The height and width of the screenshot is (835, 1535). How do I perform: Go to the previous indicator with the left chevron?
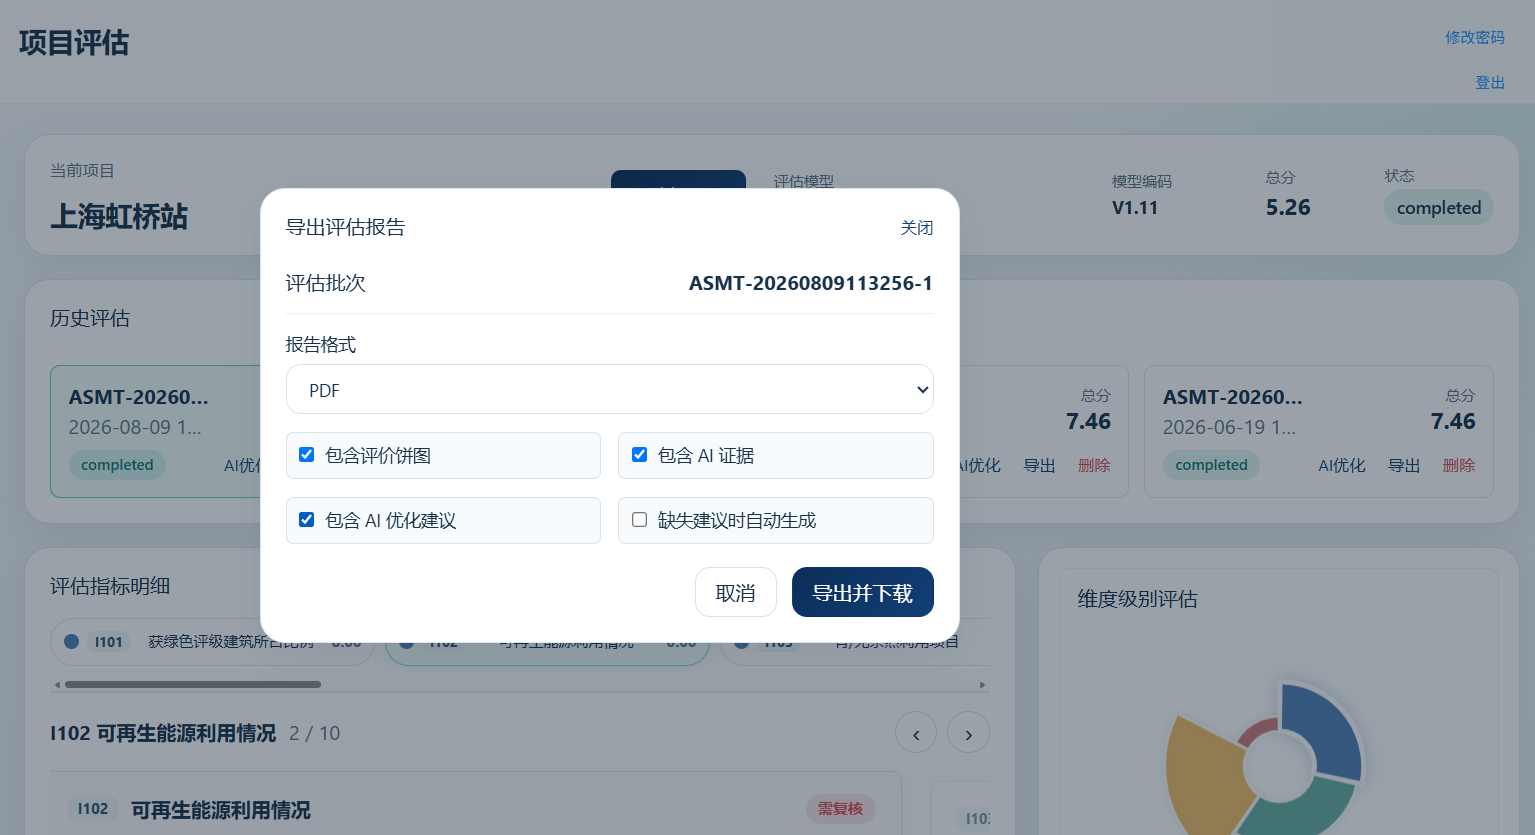pyautogui.click(x=916, y=733)
